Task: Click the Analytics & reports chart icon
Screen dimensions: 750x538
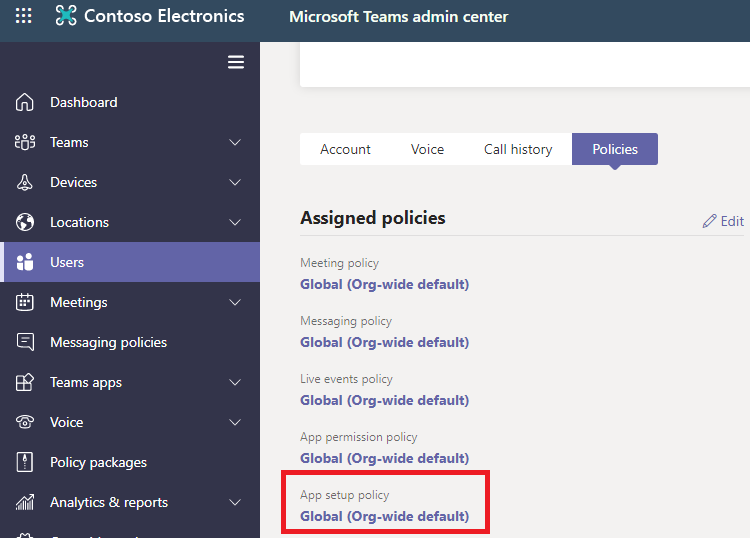Action: coord(24,502)
